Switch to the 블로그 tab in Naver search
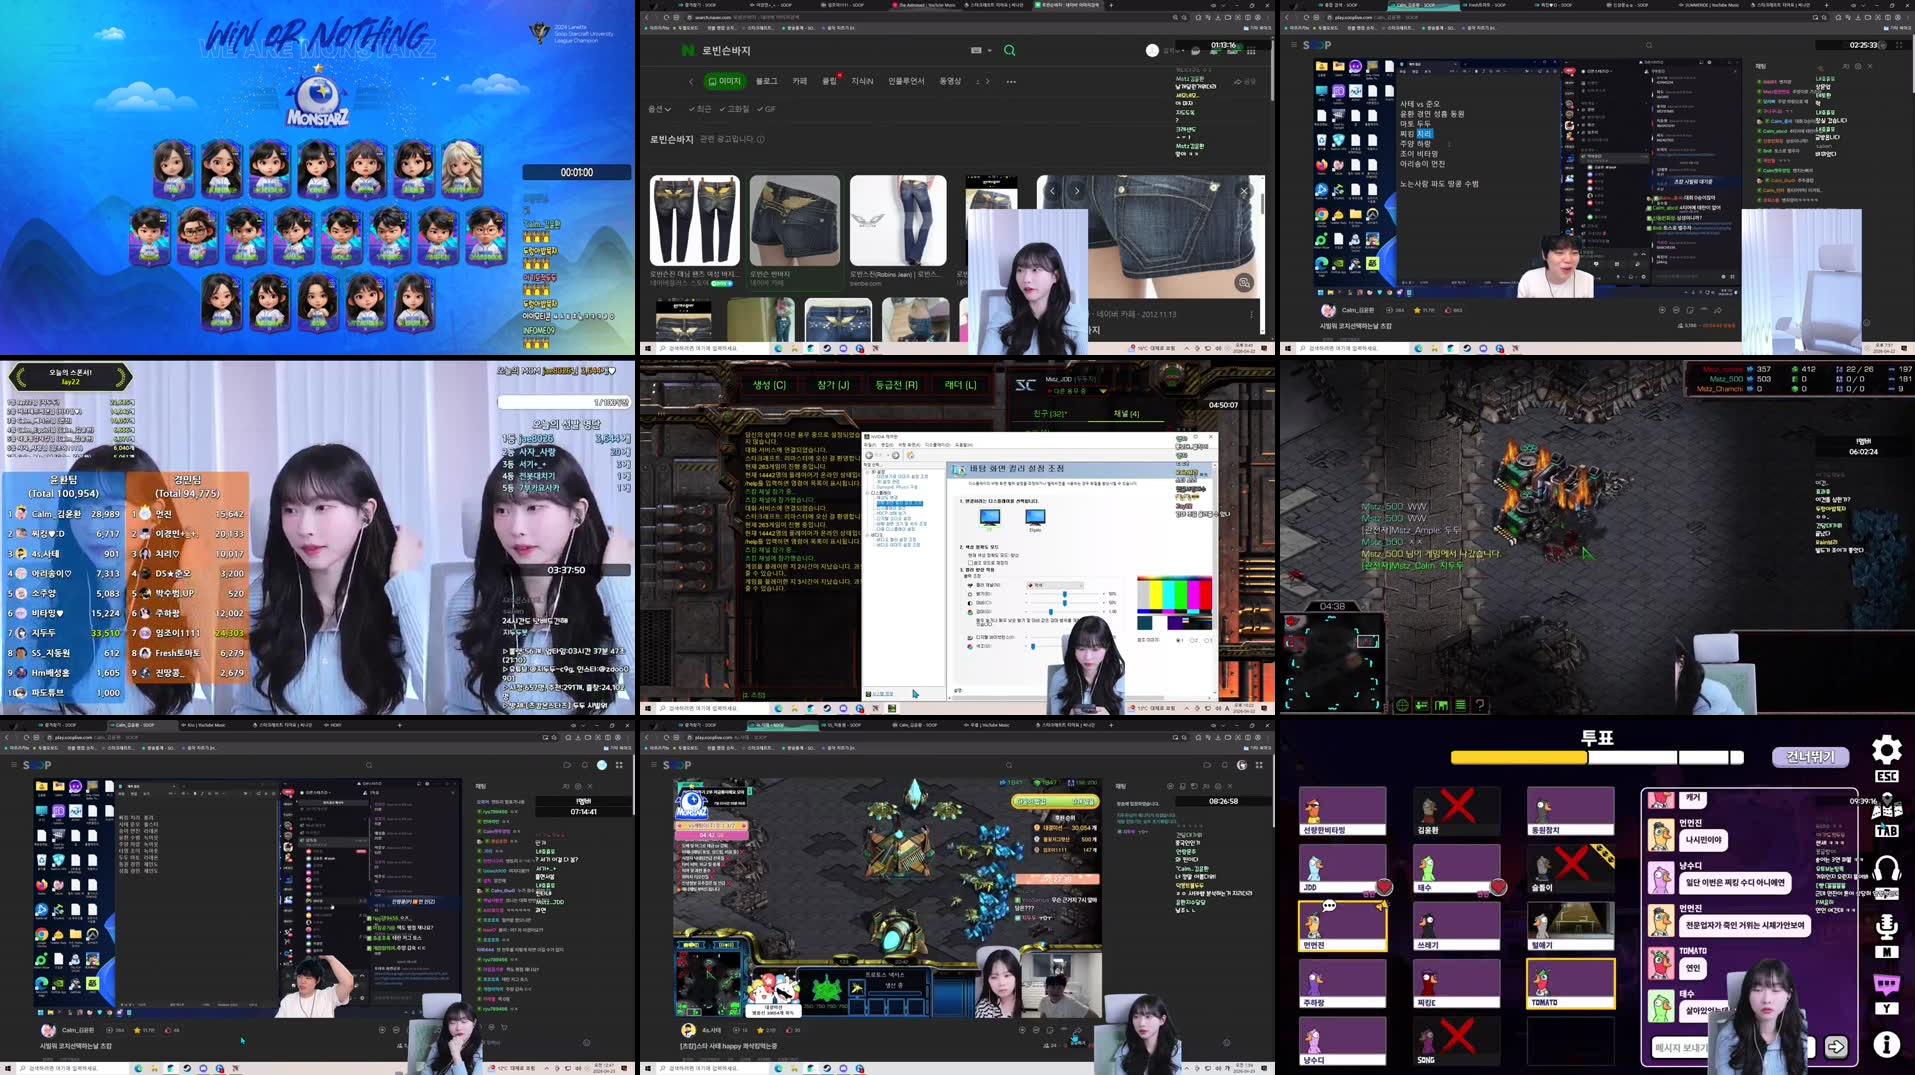The height and width of the screenshot is (1075, 1915). pos(765,81)
